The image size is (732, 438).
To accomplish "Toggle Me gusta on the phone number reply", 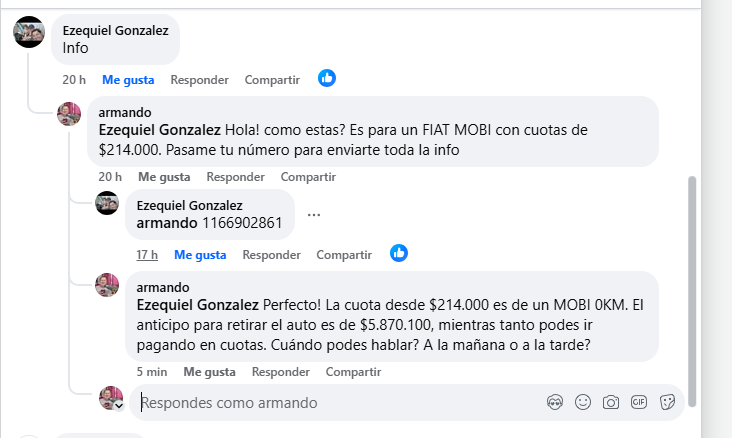I will (200, 255).
